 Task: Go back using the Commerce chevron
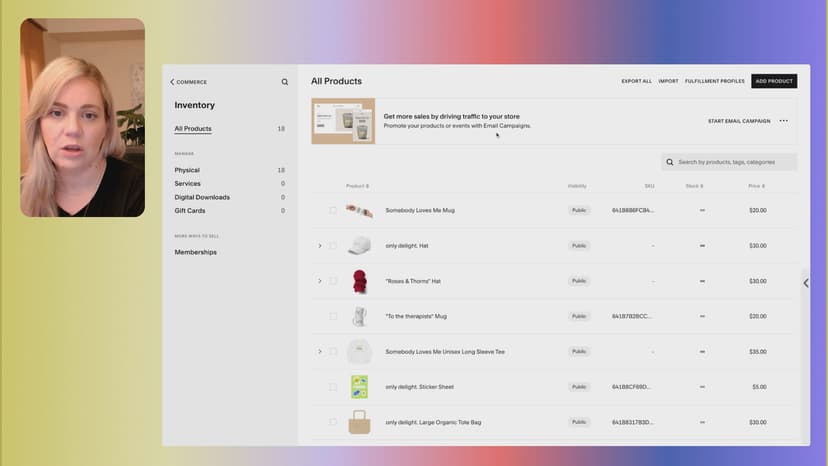click(x=172, y=82)
